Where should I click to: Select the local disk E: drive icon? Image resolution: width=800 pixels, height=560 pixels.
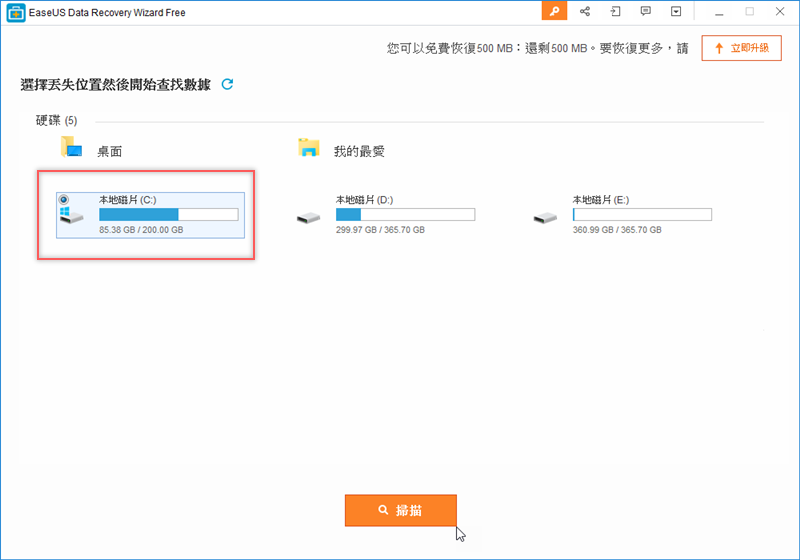click(545, 218)
